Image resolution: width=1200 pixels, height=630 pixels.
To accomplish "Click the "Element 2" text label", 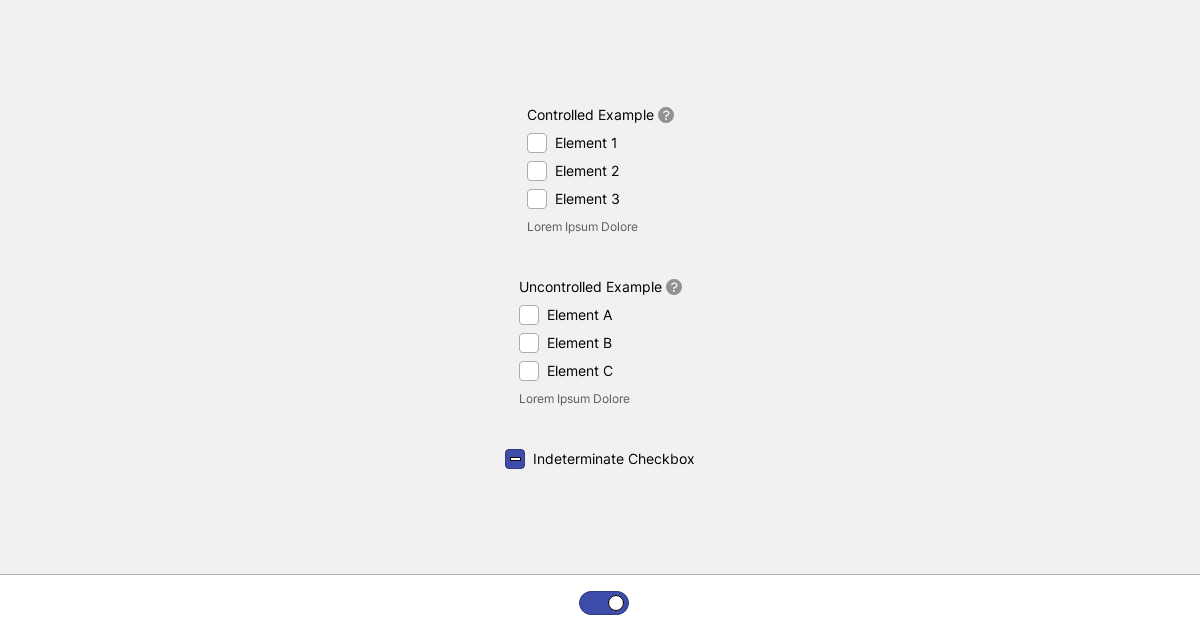I will 587,171.
